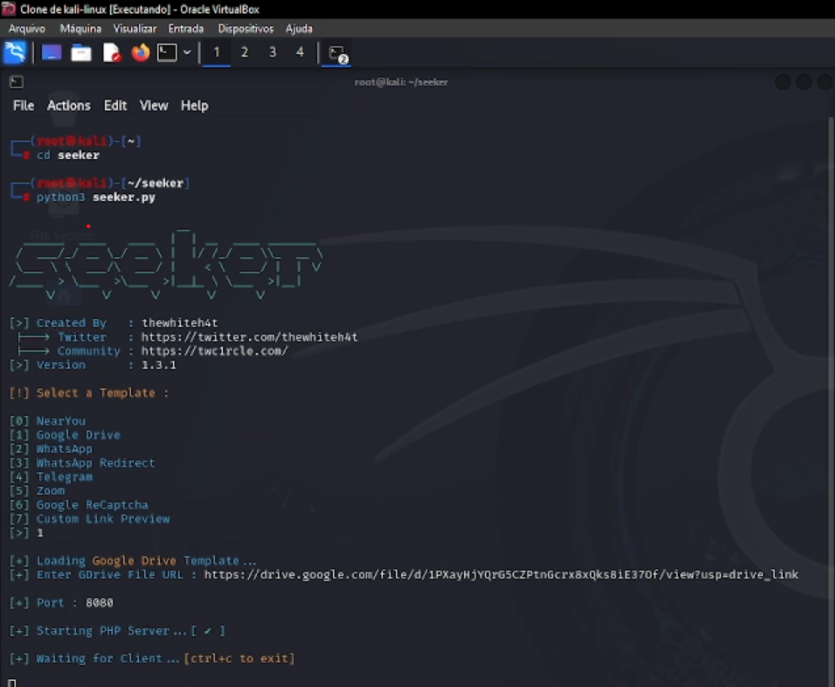Click the show desktop panel icon
This screenshot has width=835, height=687.
(52, 53)
